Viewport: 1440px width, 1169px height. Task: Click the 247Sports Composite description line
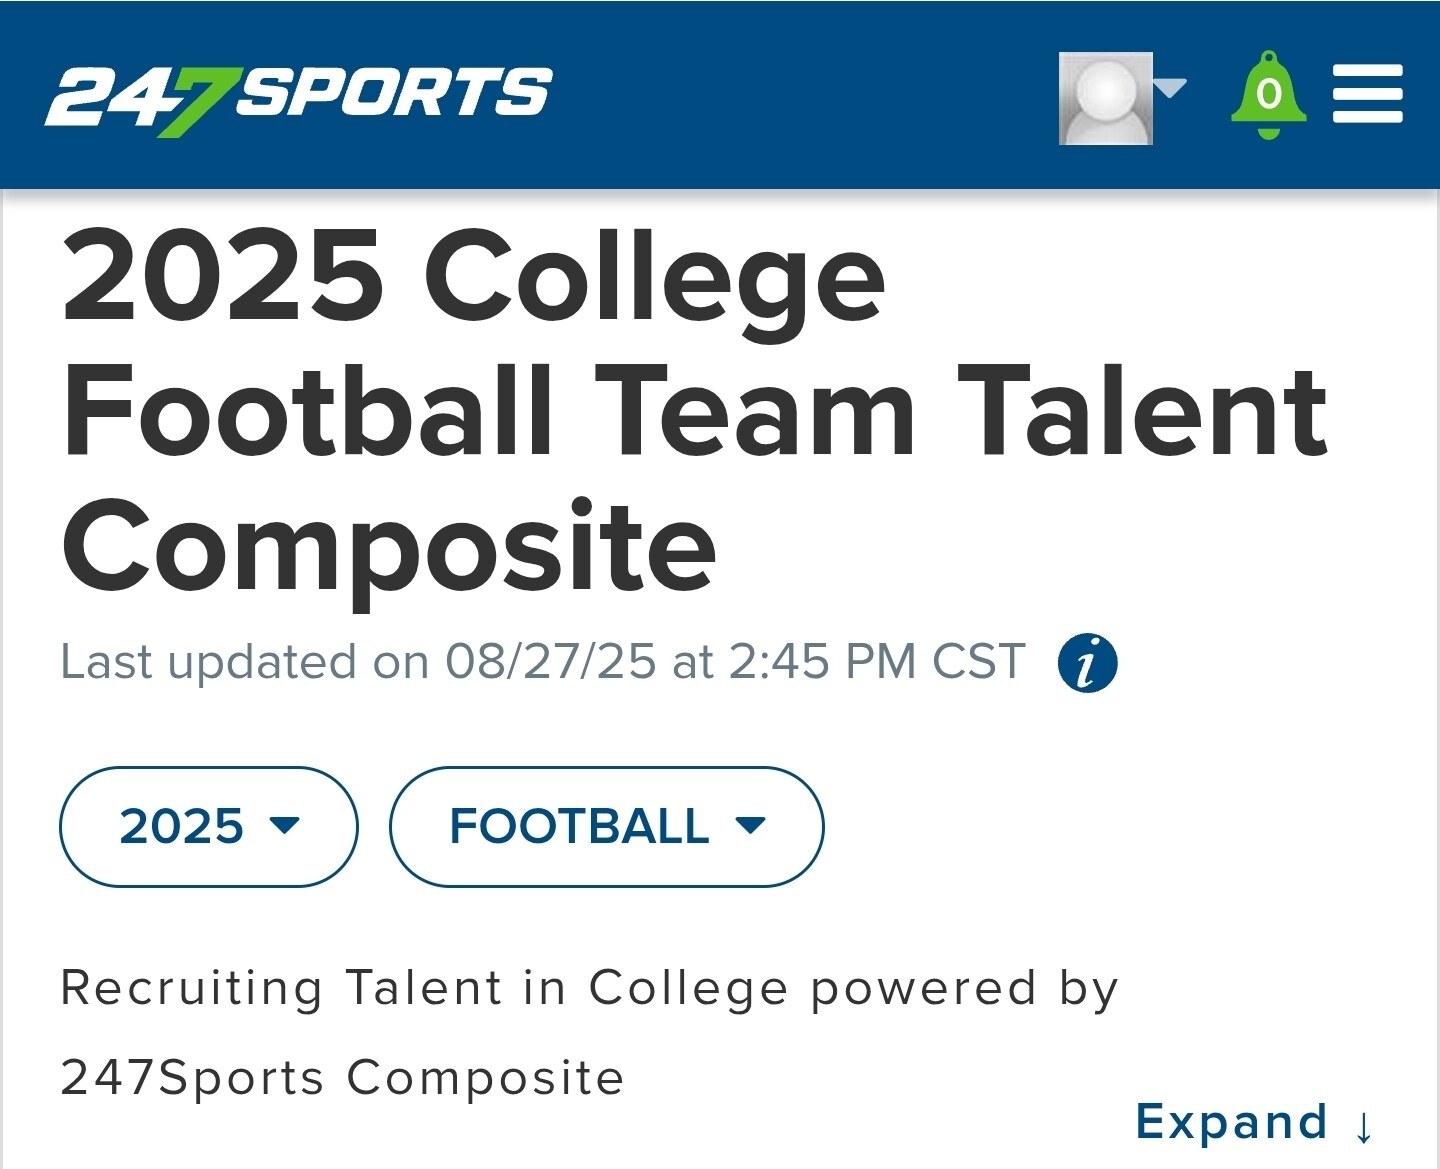coord(342,1078)
